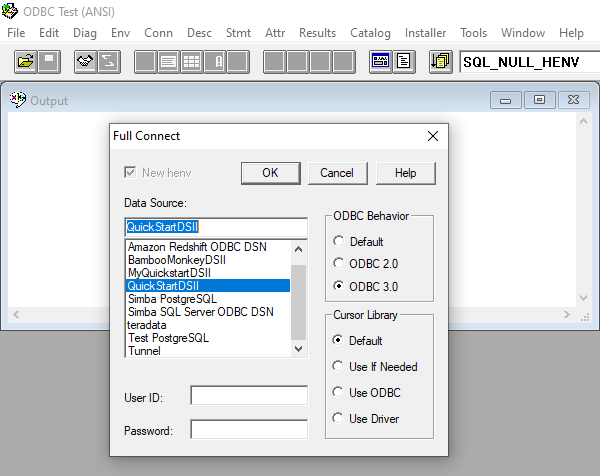Click the document list icon in toolbar
This screenshot has width=600, height=476.
tap(404, 62)
